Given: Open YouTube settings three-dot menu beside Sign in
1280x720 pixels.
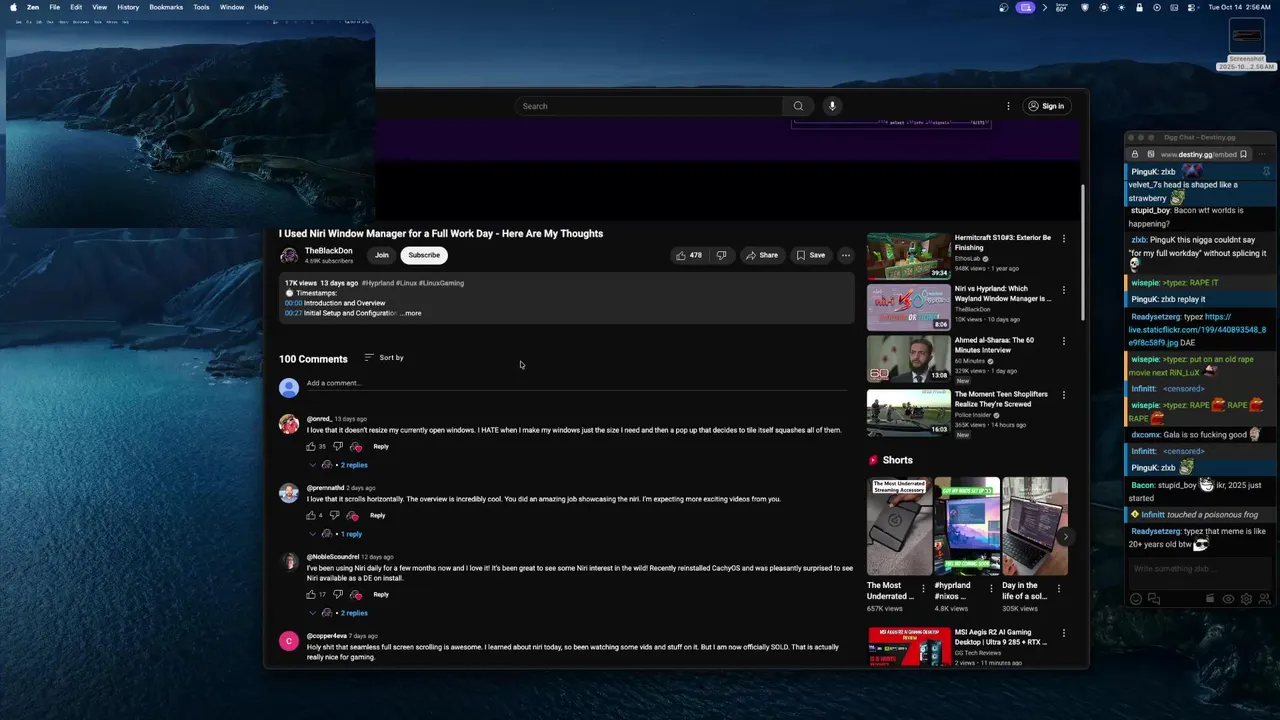Looking at the screenshot, I should tap(1008, 106).
